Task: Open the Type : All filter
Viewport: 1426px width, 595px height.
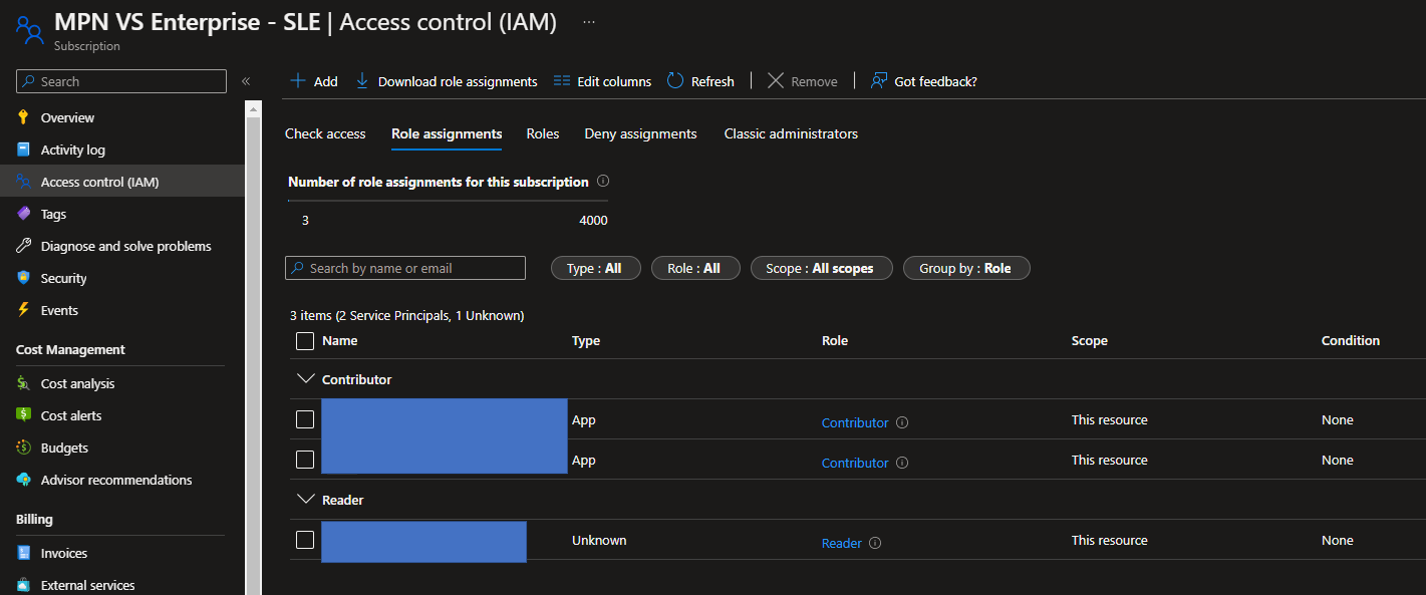Action: click(596, 268)
